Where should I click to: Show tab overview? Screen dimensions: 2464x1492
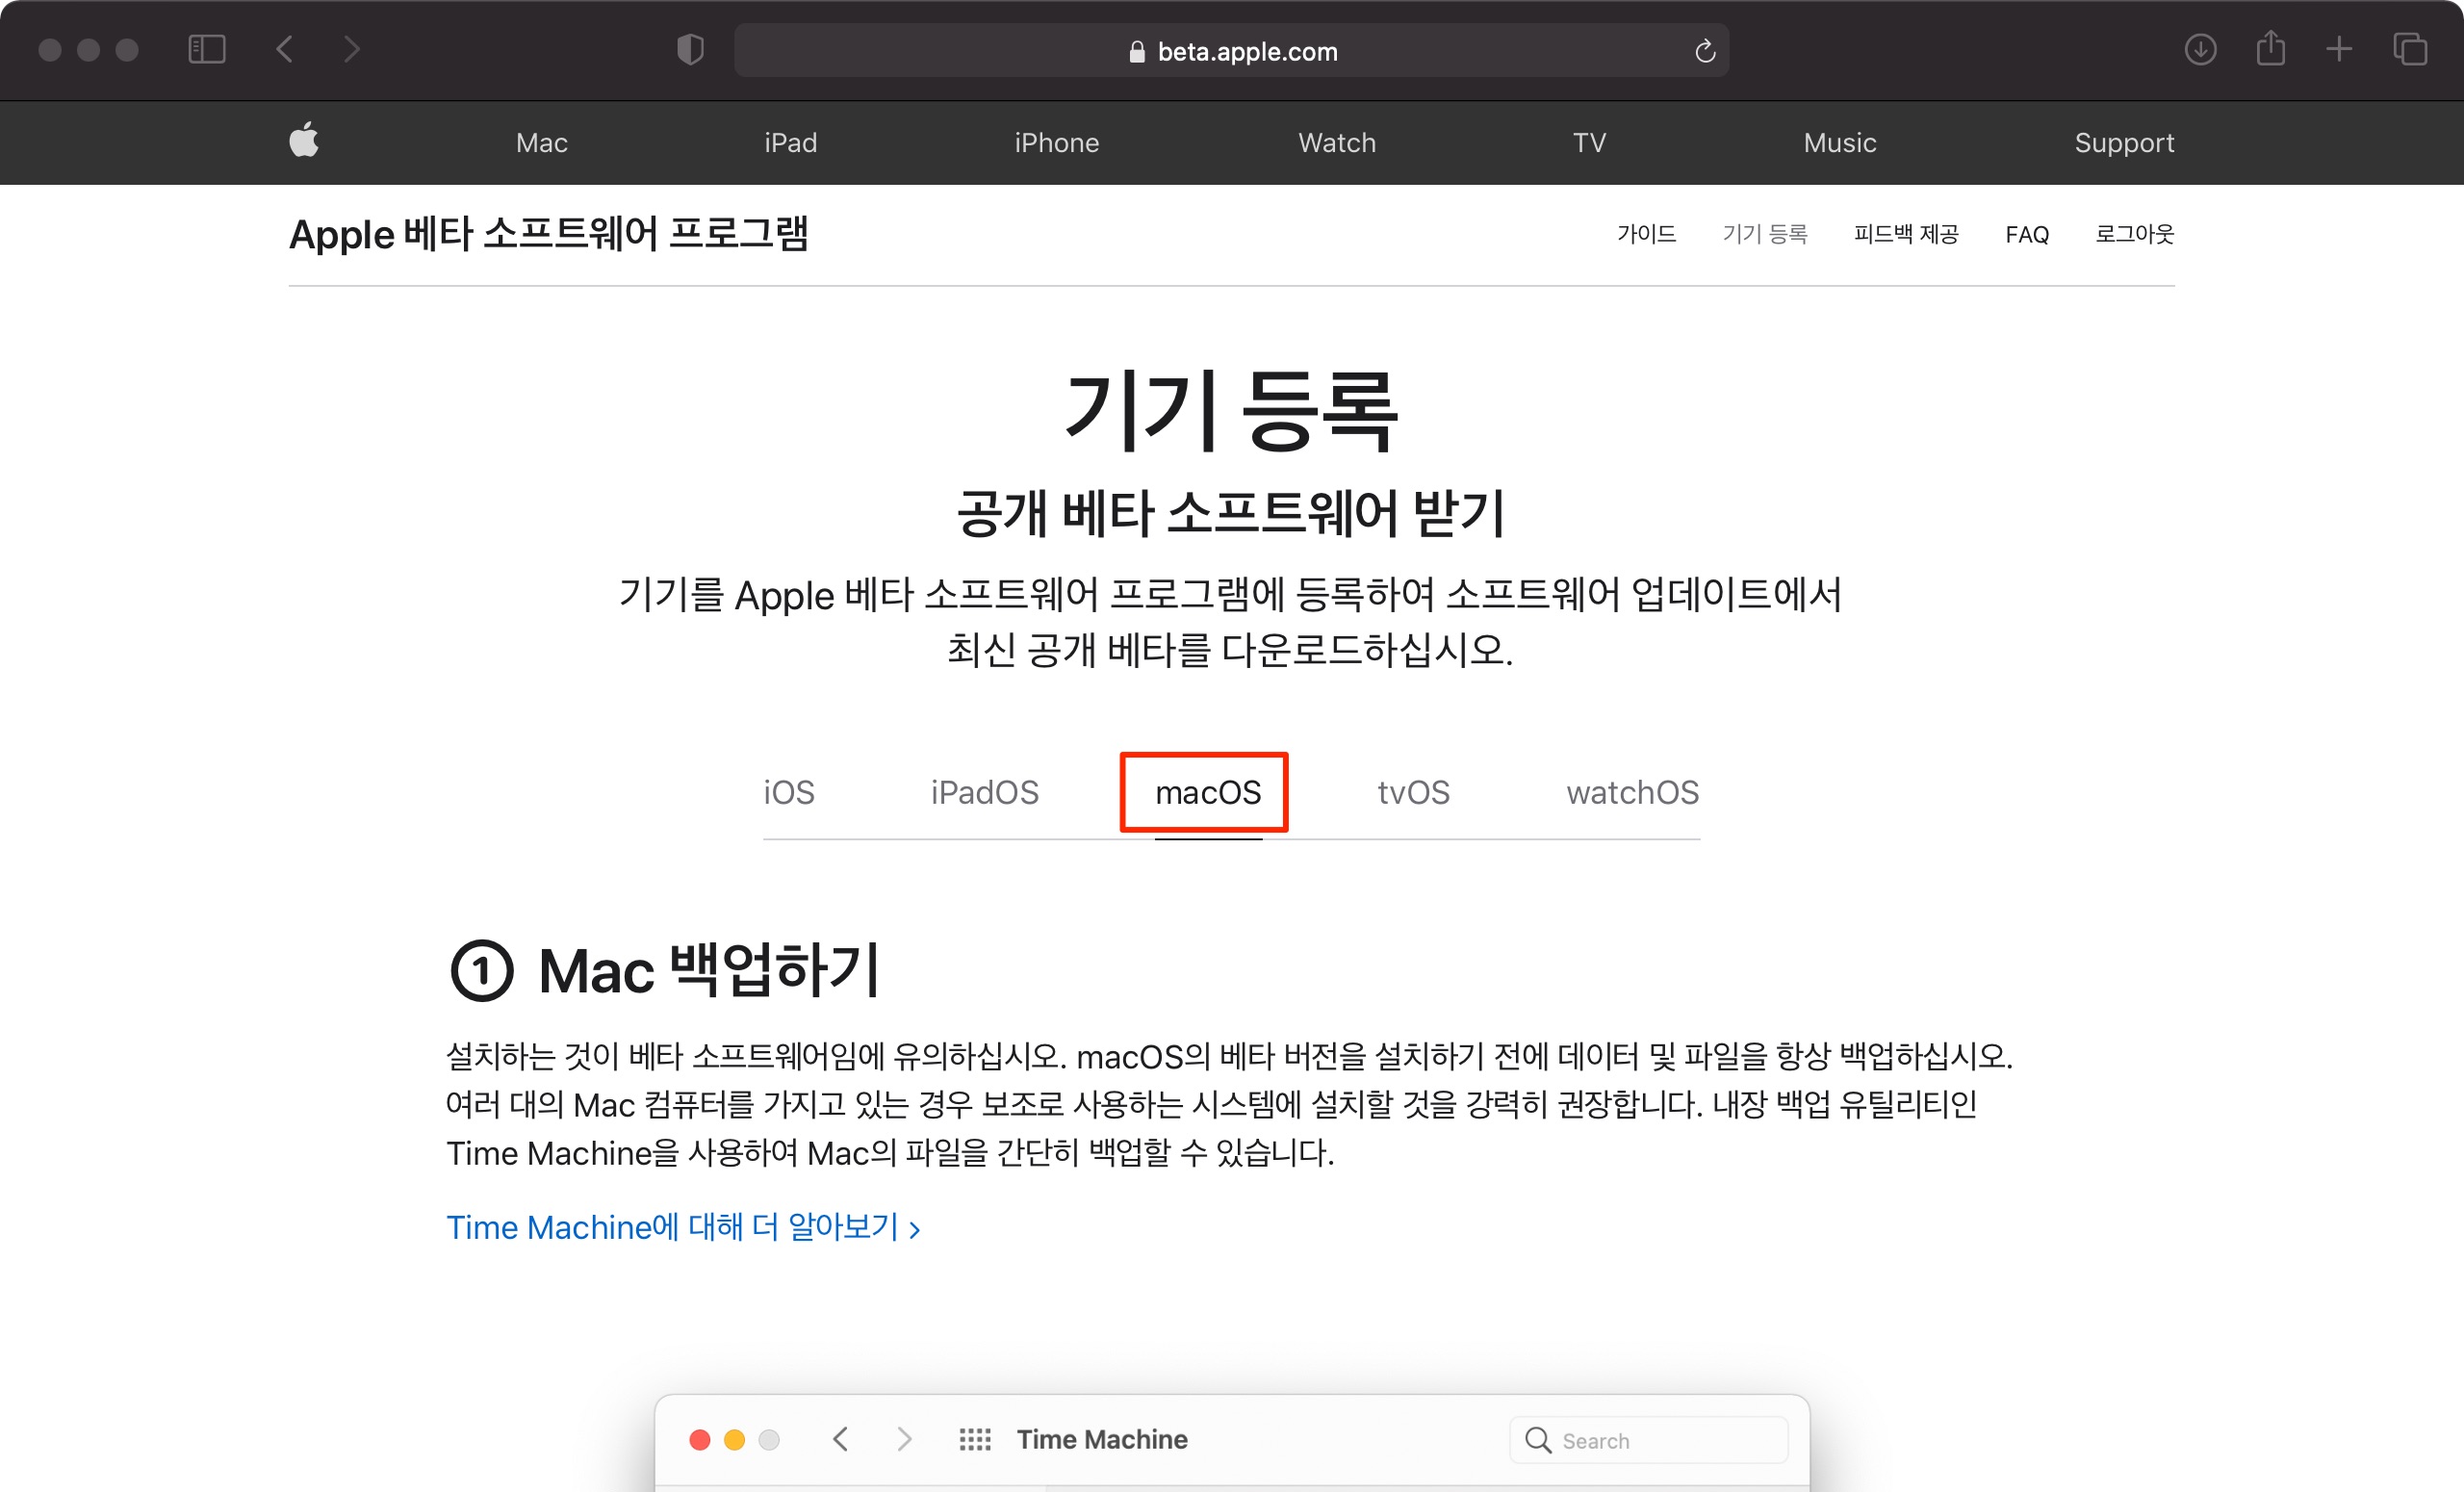[2409, 49]
